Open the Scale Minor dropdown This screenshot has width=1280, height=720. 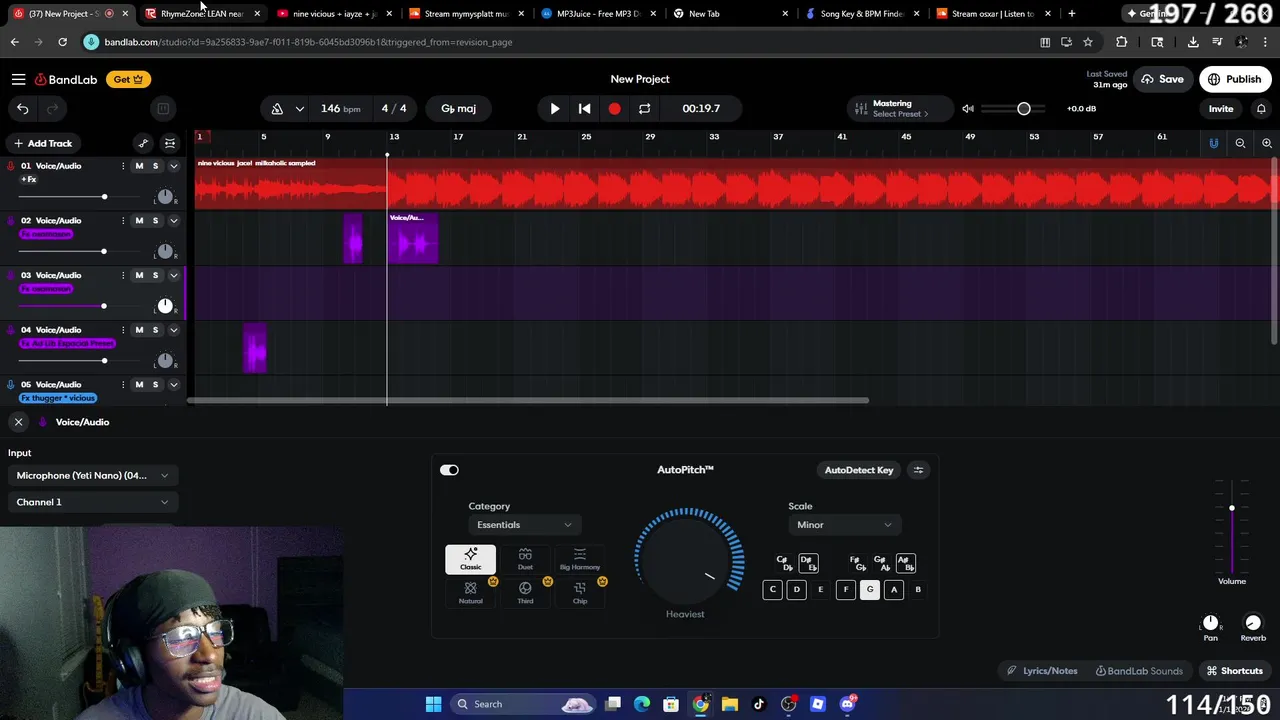(x=845, y=525)
